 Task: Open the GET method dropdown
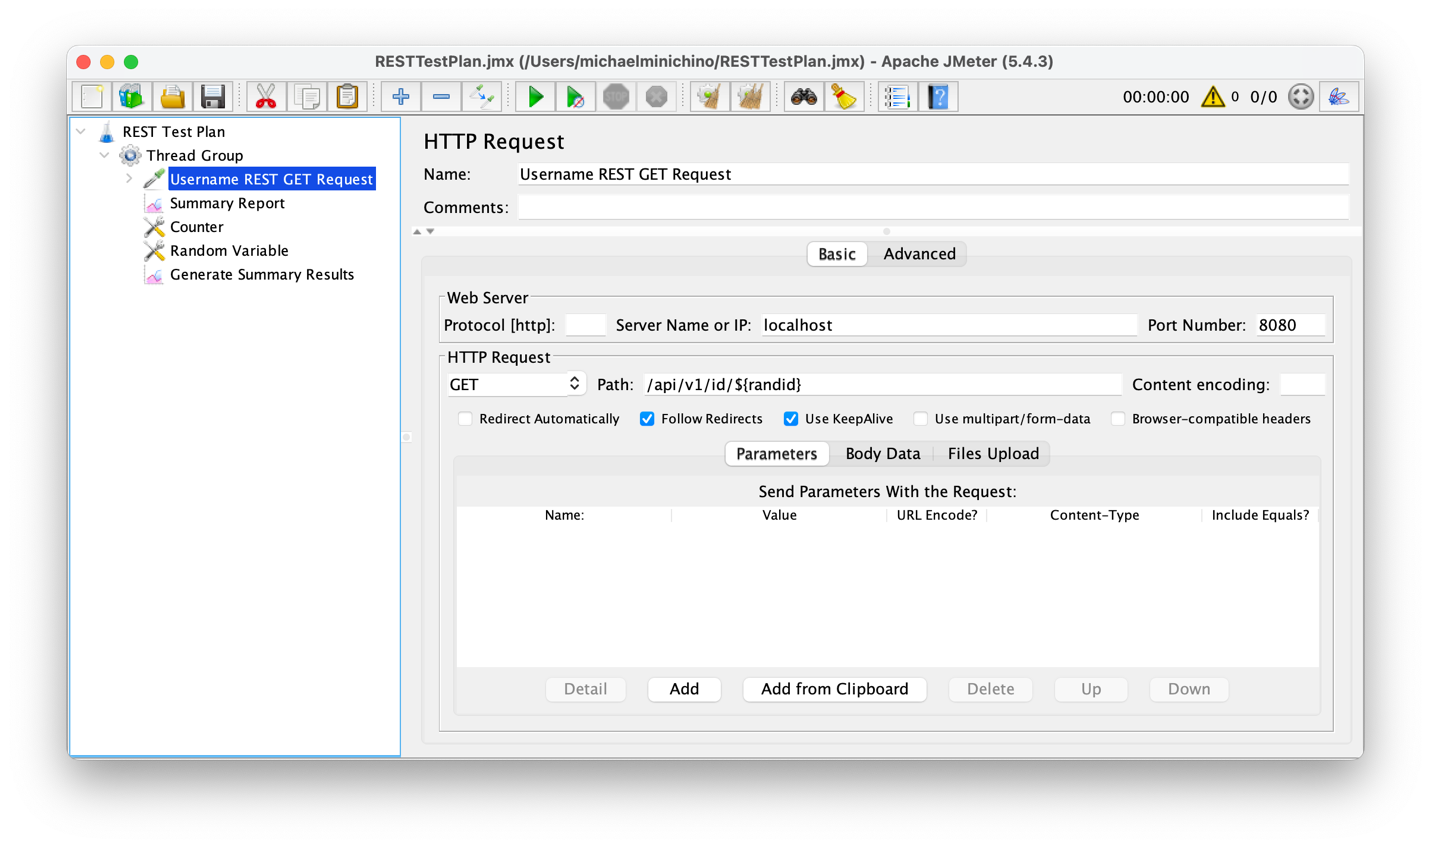click(x=515, y=385)
